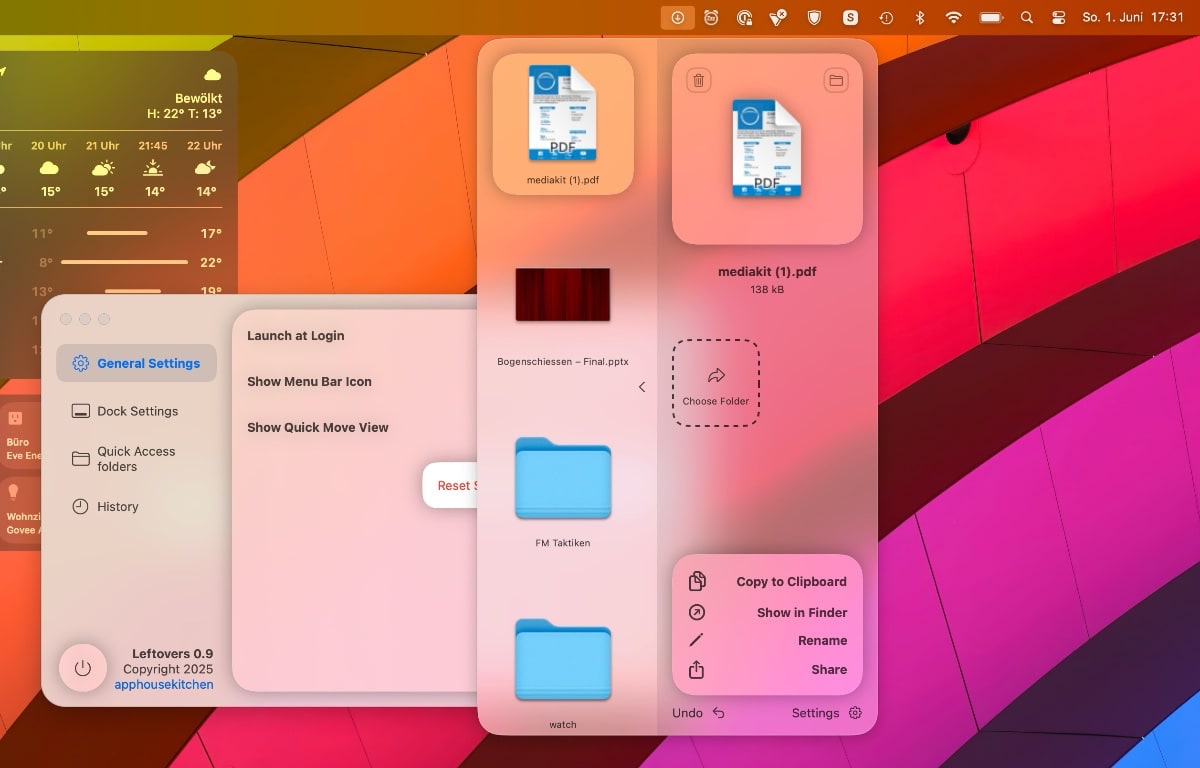Viewport: 1200px width, 768px height.
Task: Open Settings via the gear icon
Action: tap(855, 713)
